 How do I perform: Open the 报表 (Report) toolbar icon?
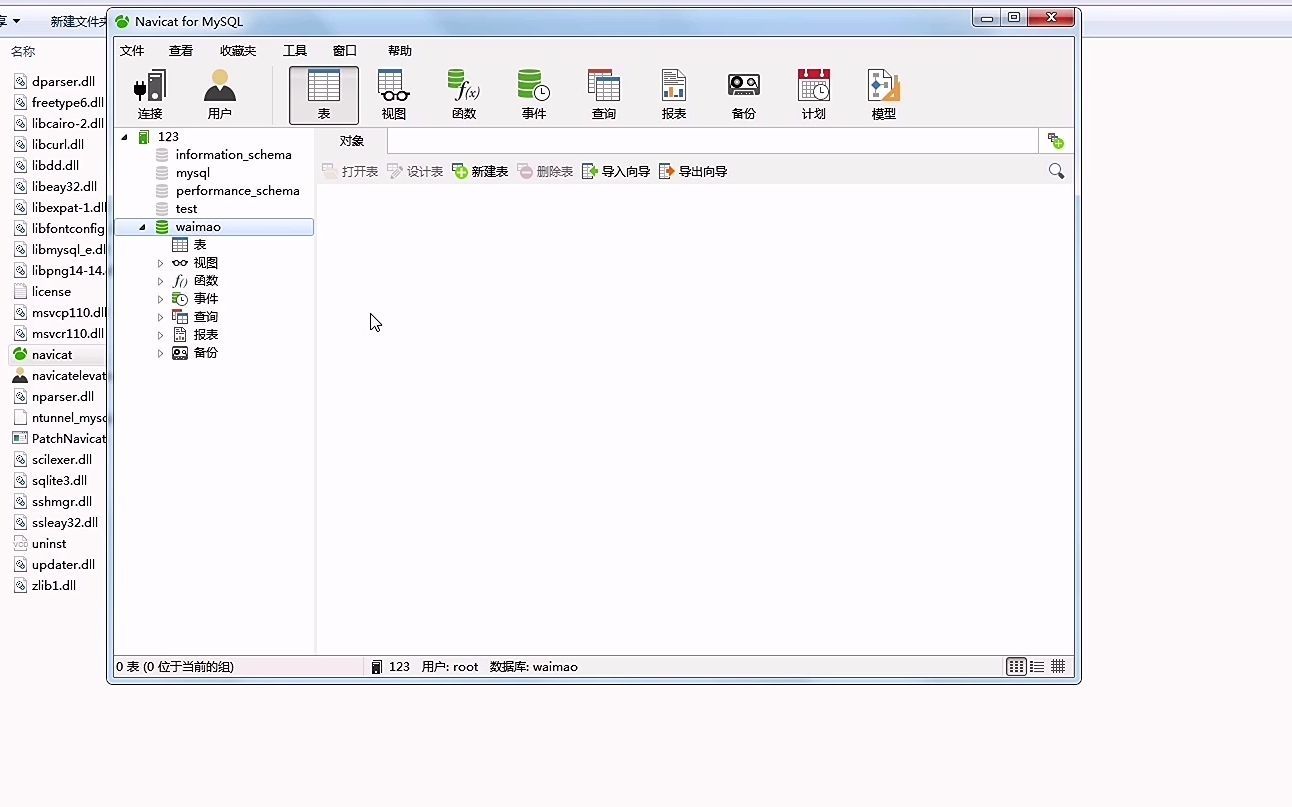click(x=674, y=95)
